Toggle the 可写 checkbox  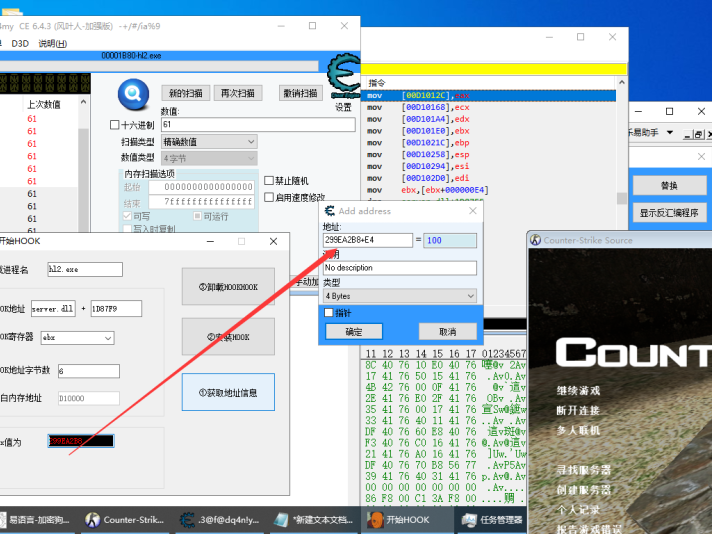tap(127, 216)
